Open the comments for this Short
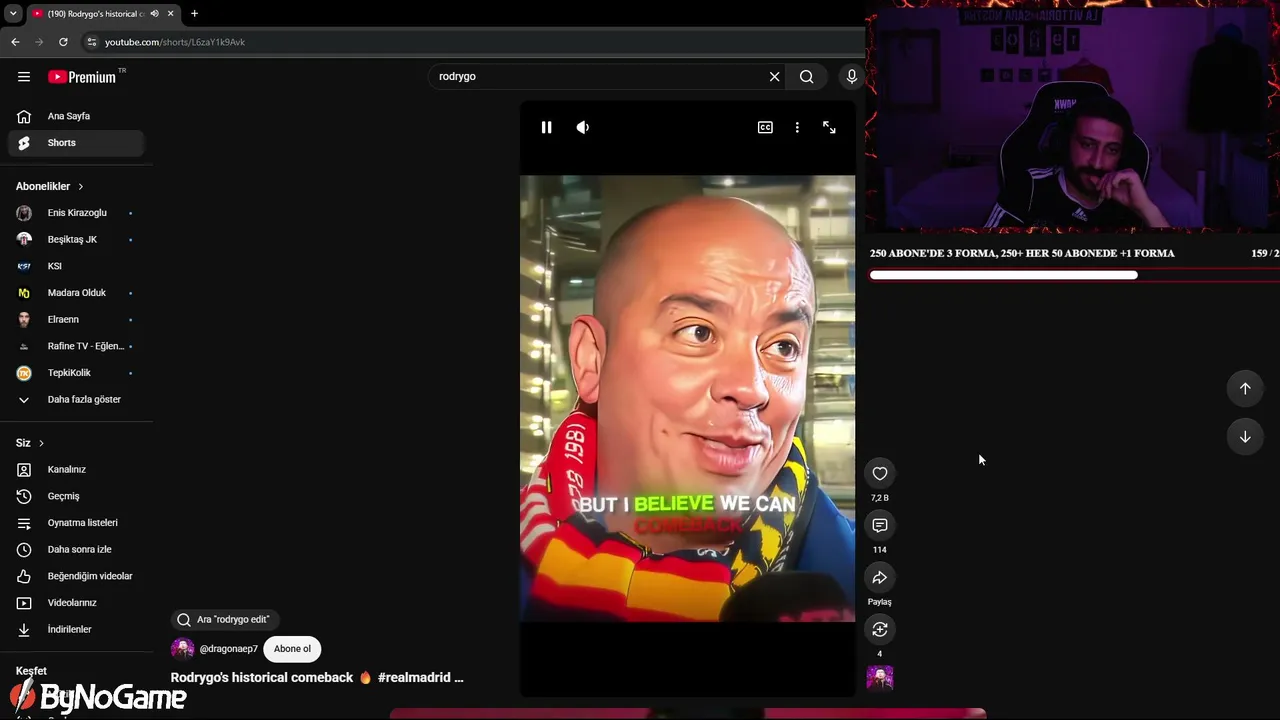Image resolution: width=1280 pixels, height=720 pixels. 880,525
